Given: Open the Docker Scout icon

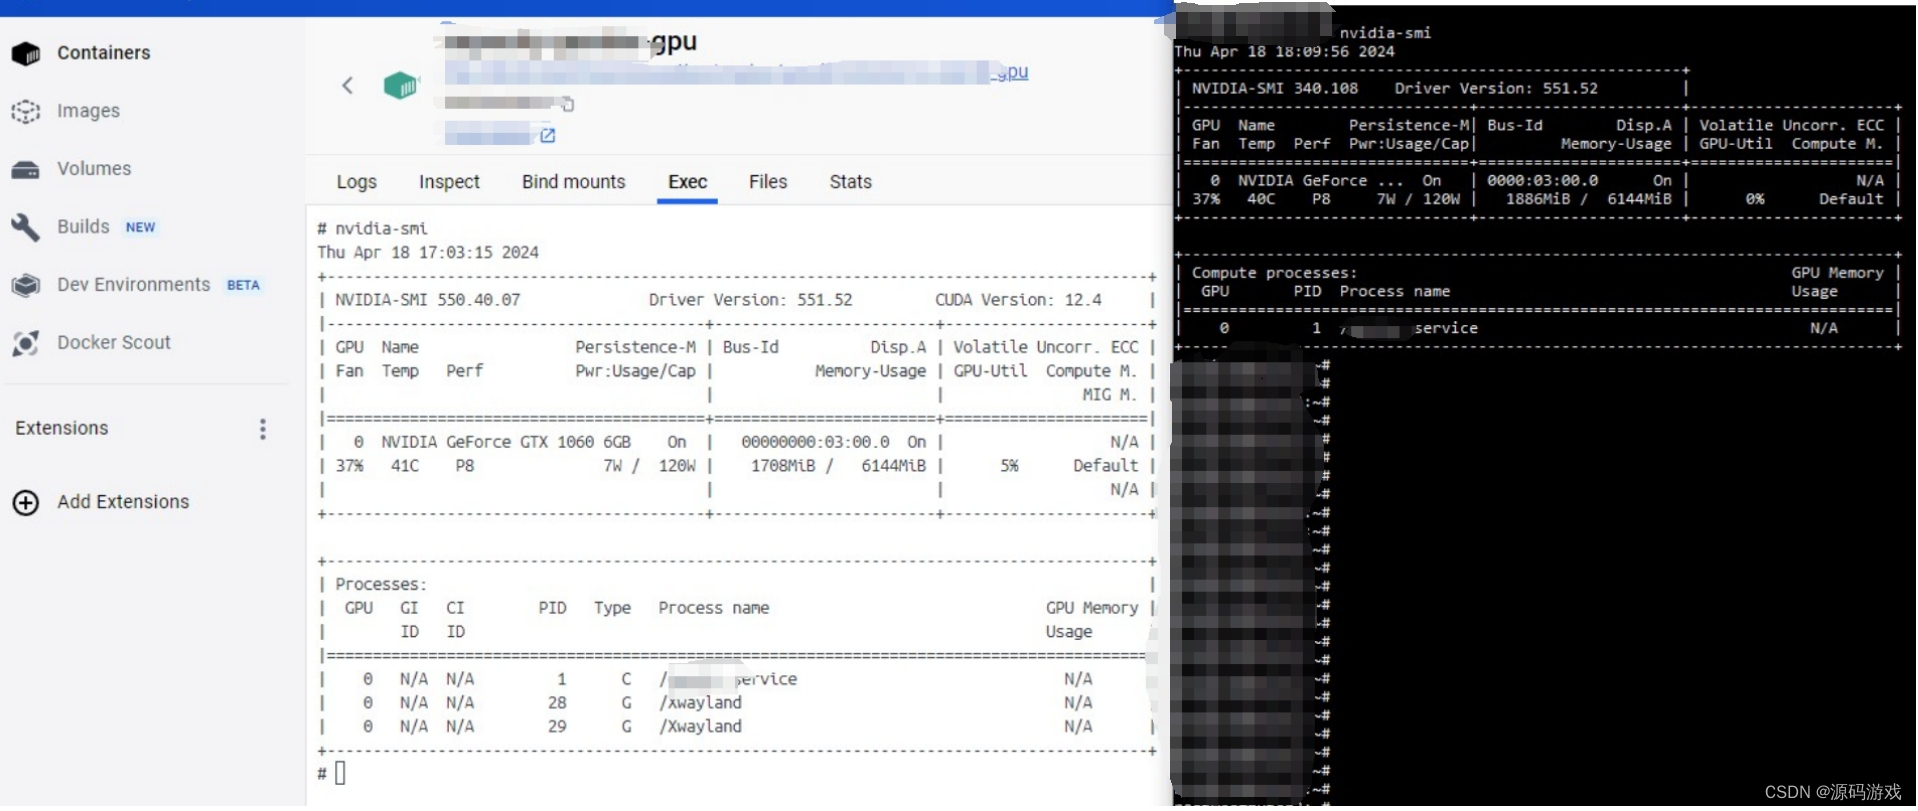Looking at the screenshot, I should [x=26, y=343].
